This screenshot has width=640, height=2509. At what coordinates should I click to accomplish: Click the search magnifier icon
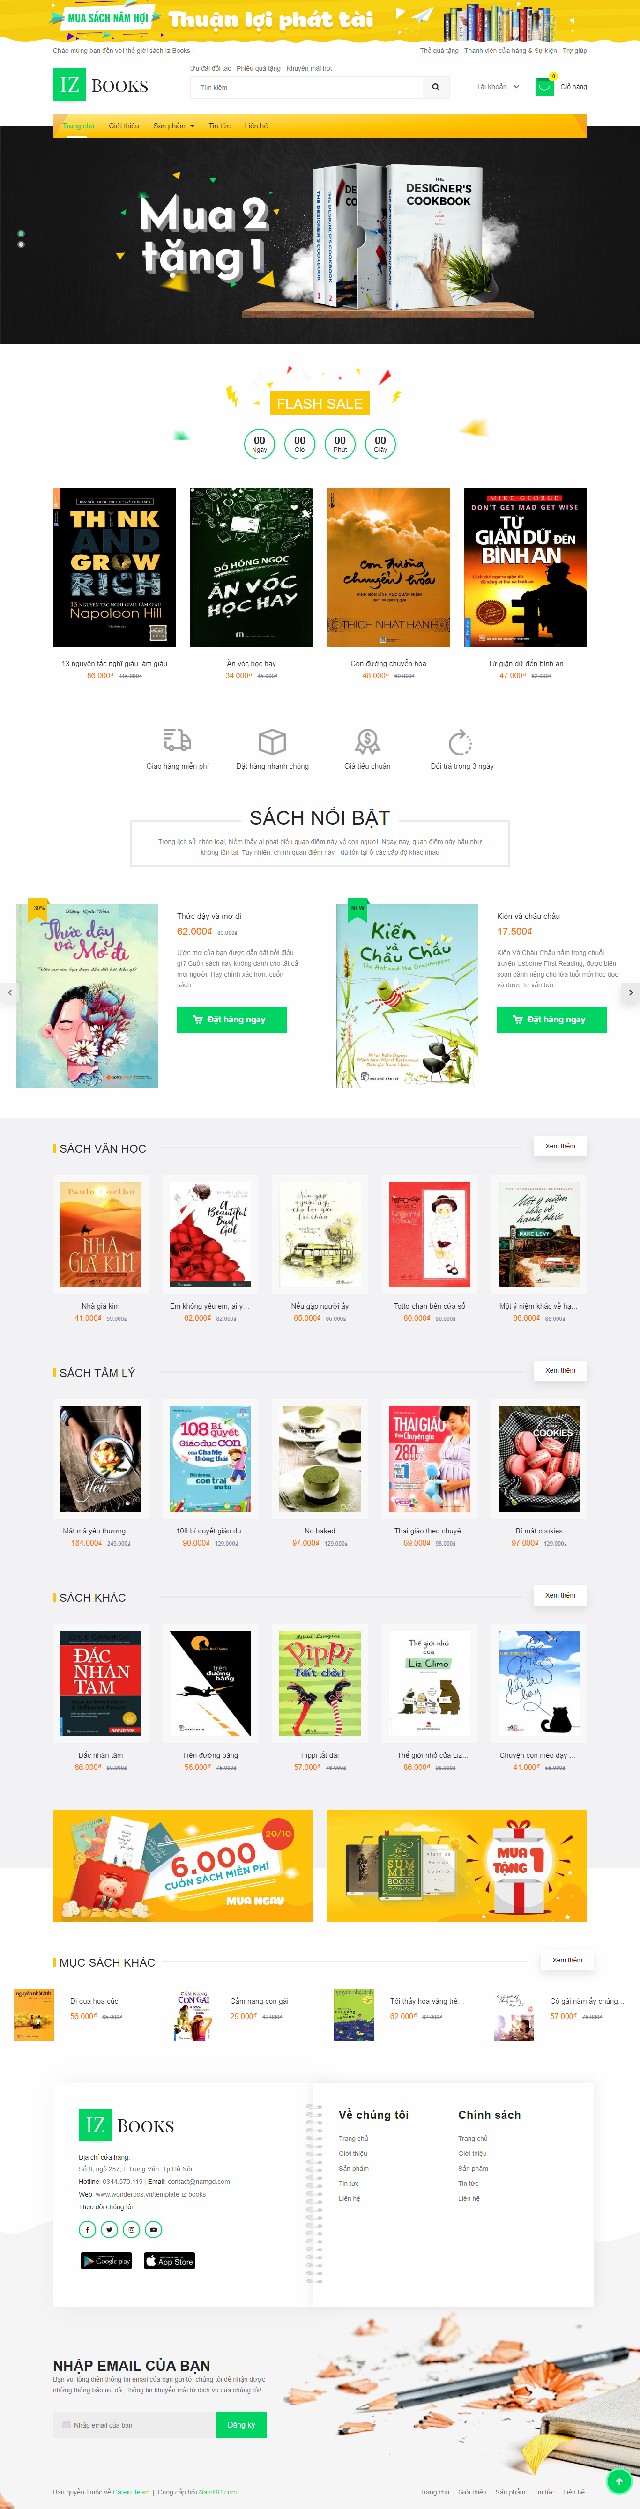(435, 87)
